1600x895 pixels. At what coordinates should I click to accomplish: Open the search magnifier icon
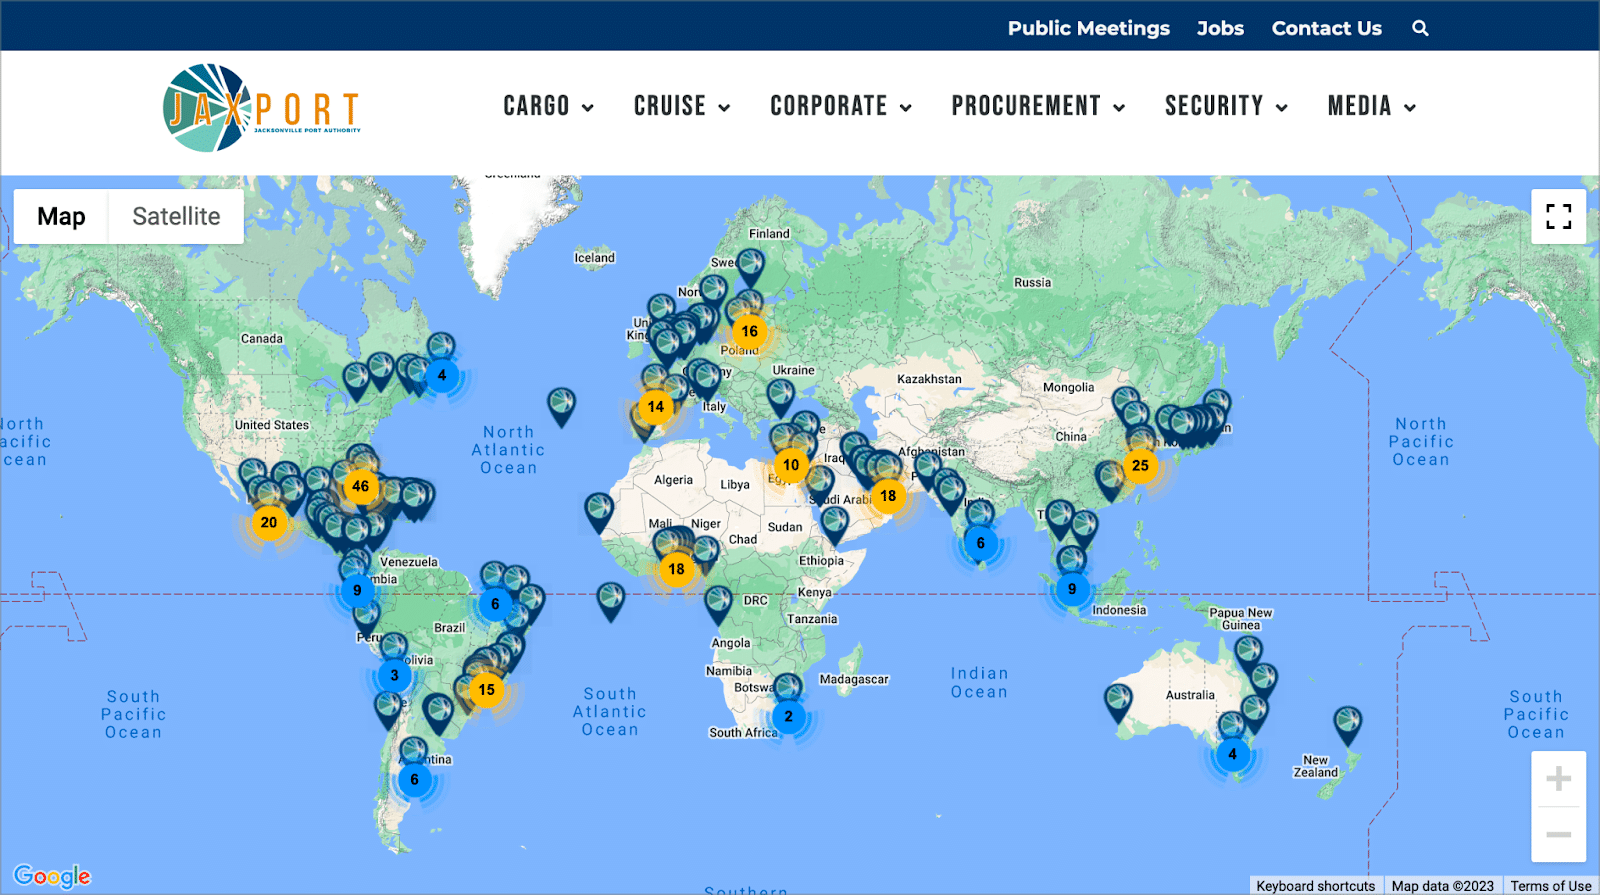point(1420,28)
